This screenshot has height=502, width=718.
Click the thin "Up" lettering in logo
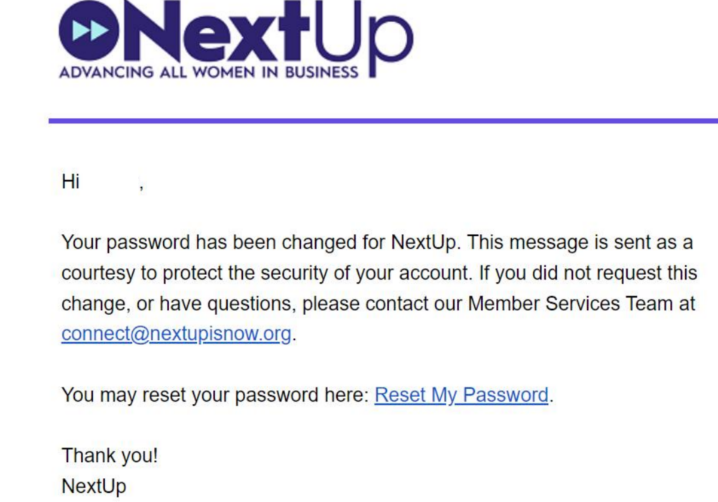[x=365, y=38]
